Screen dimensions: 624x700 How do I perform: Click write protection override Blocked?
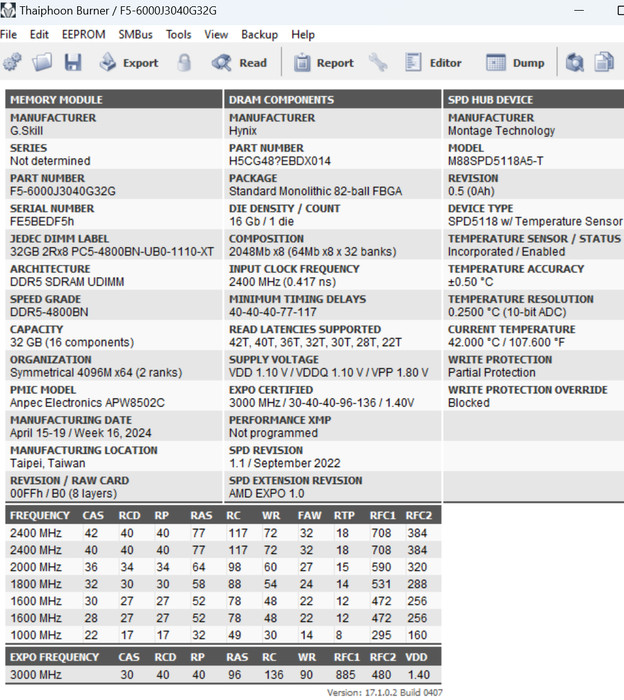469,403
